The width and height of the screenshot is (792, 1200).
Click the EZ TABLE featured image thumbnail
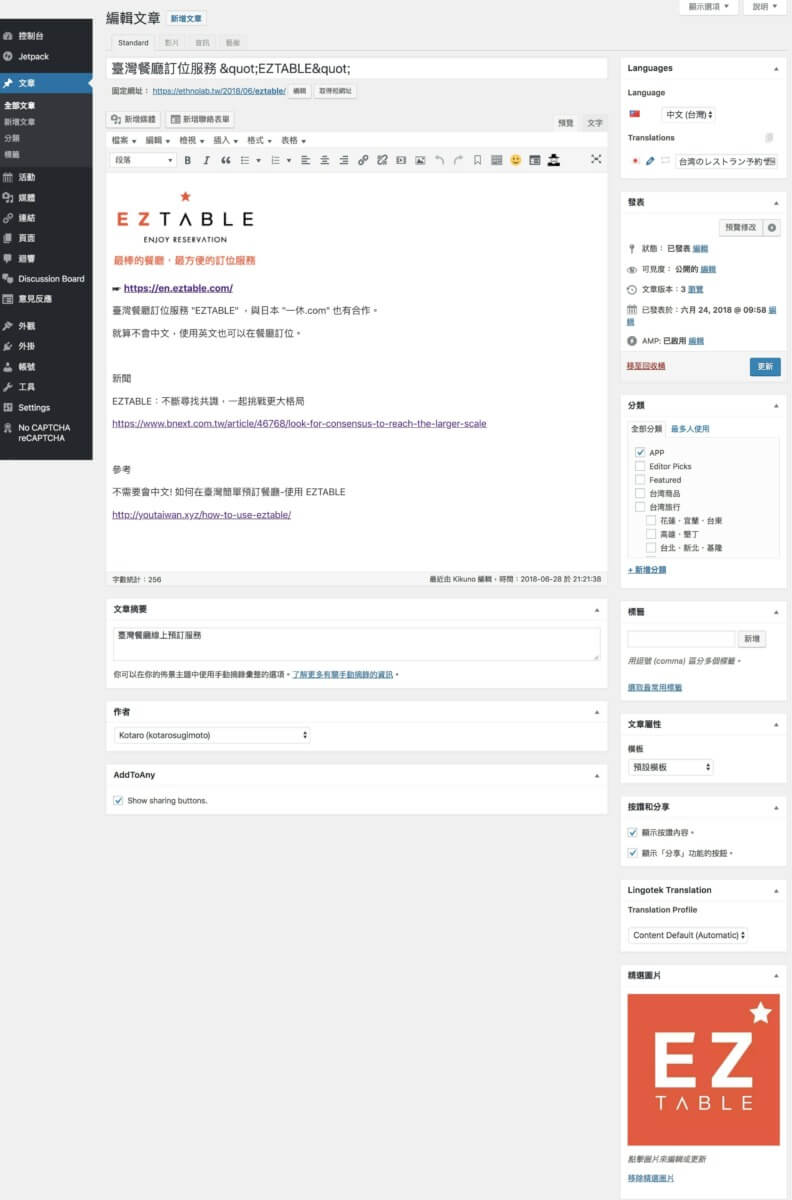click(704, 1070)
